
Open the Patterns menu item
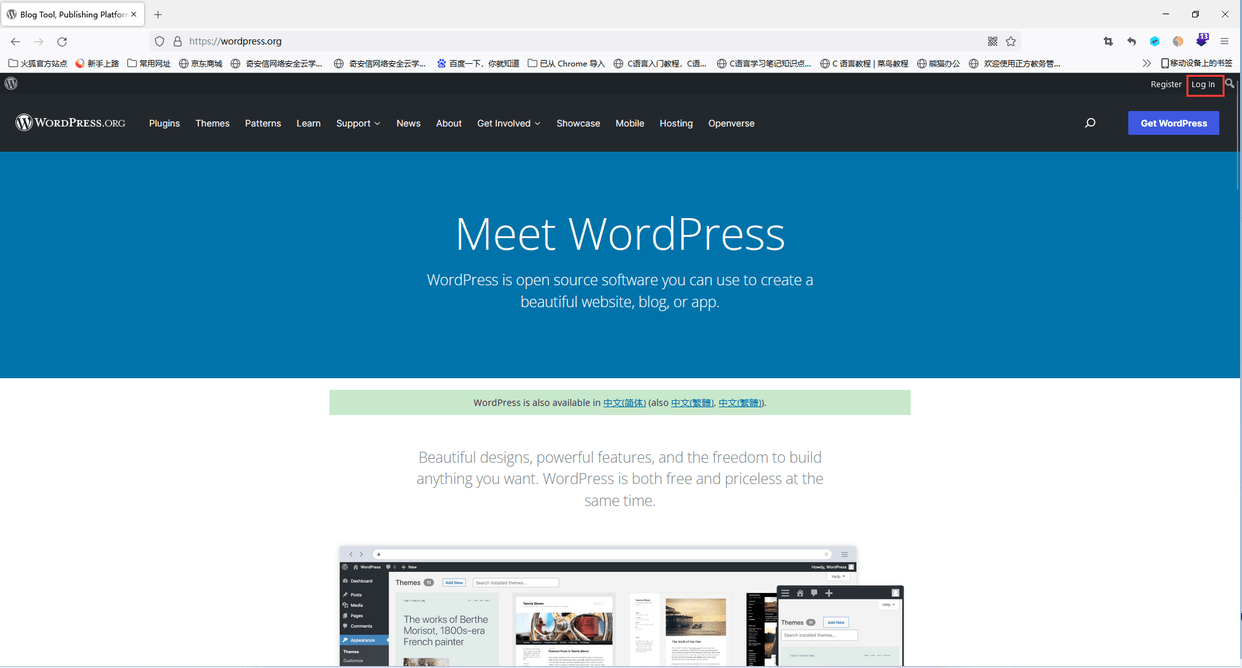click(x=263, y=123)
